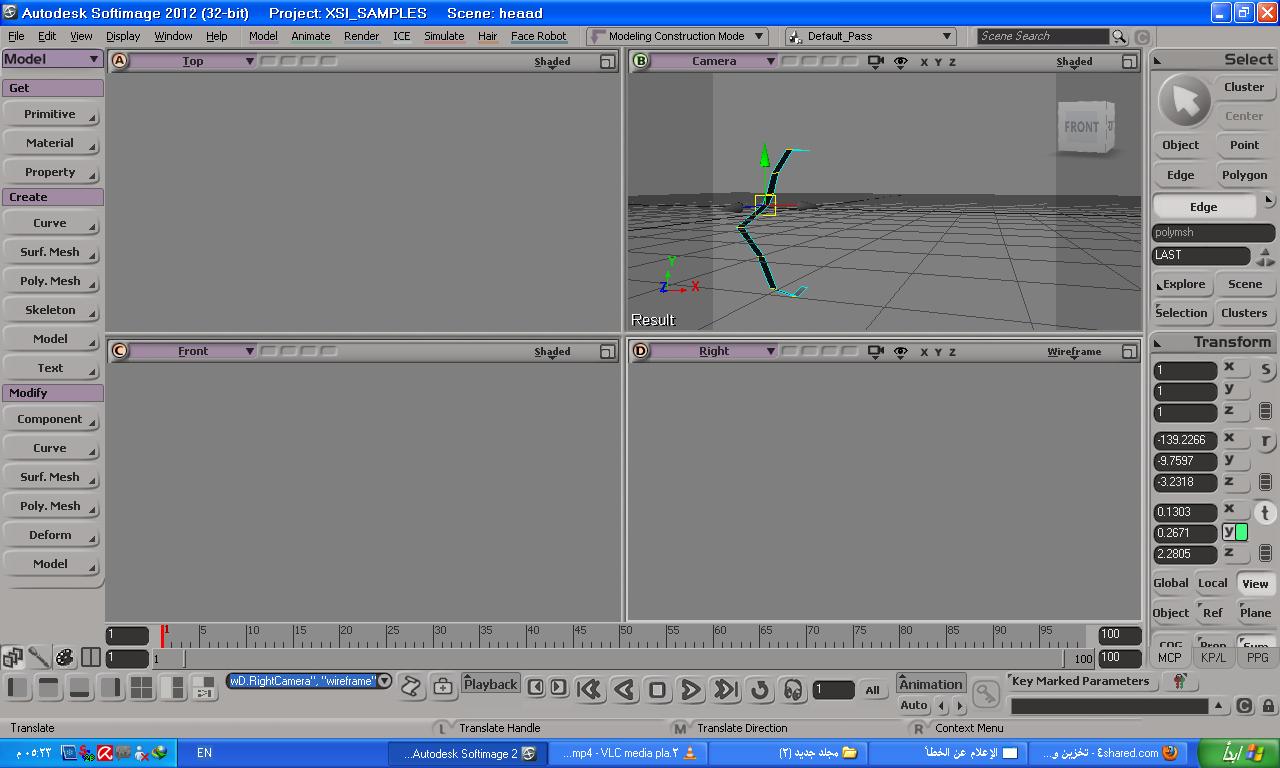Switch to the KP/L tab
Image resolution: width=1280 pixels, height=768 pixels.
coord(1213,658)
